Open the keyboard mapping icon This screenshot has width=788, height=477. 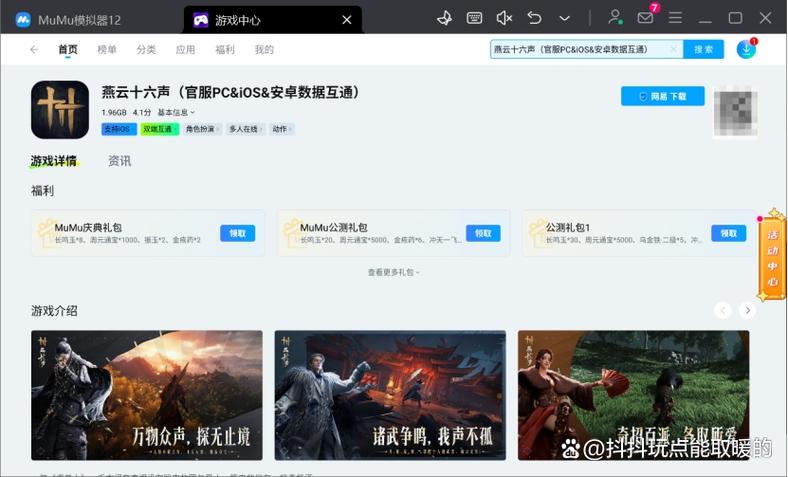point(474,19)
